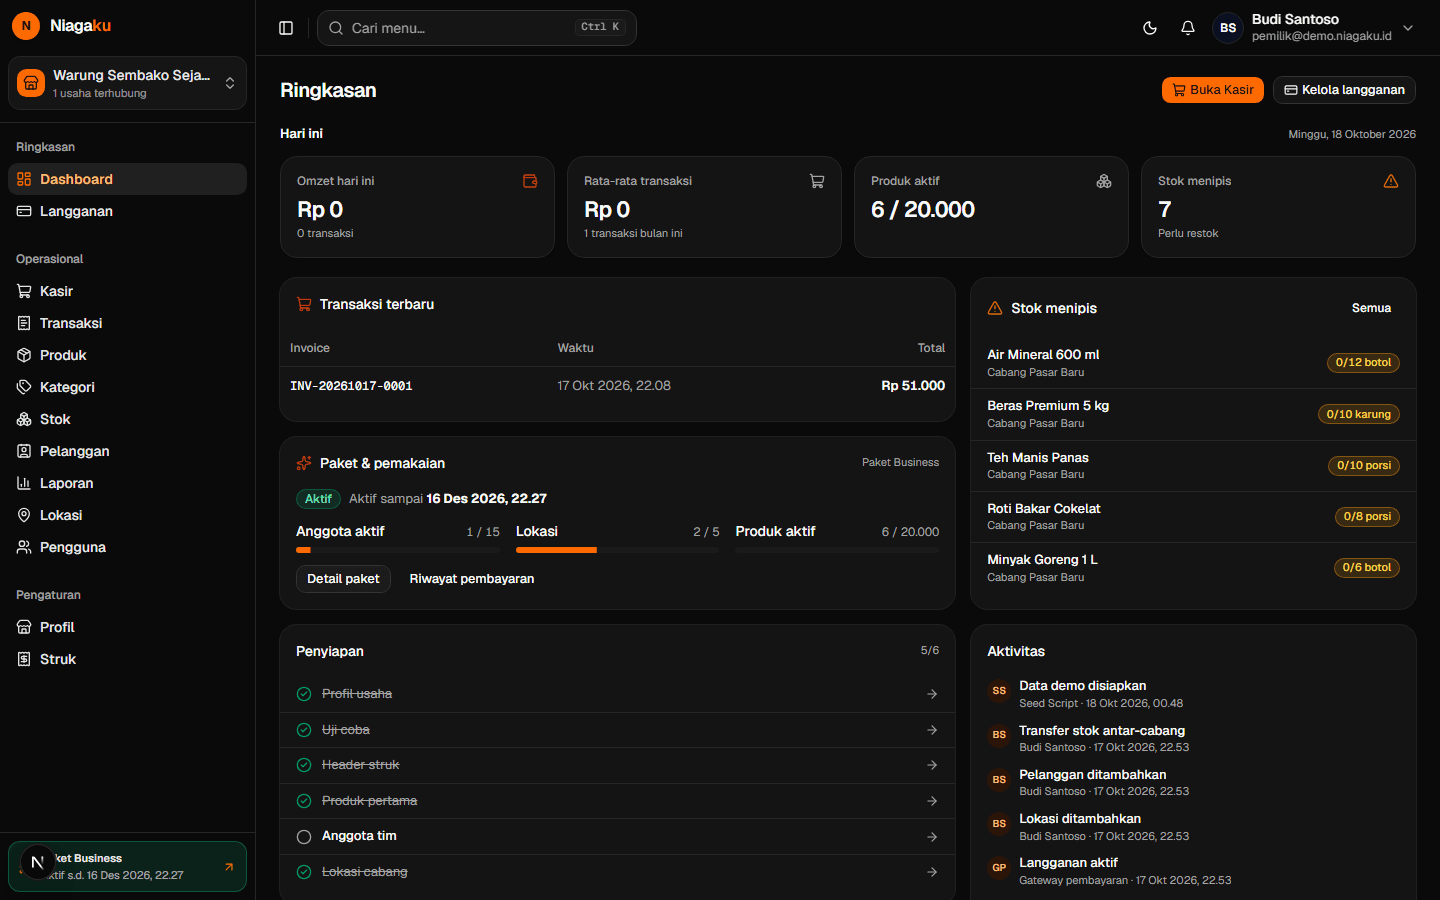Toggle the Anggota tim setup circle
The image size is (1440, 900).
[x=304, y=837]
